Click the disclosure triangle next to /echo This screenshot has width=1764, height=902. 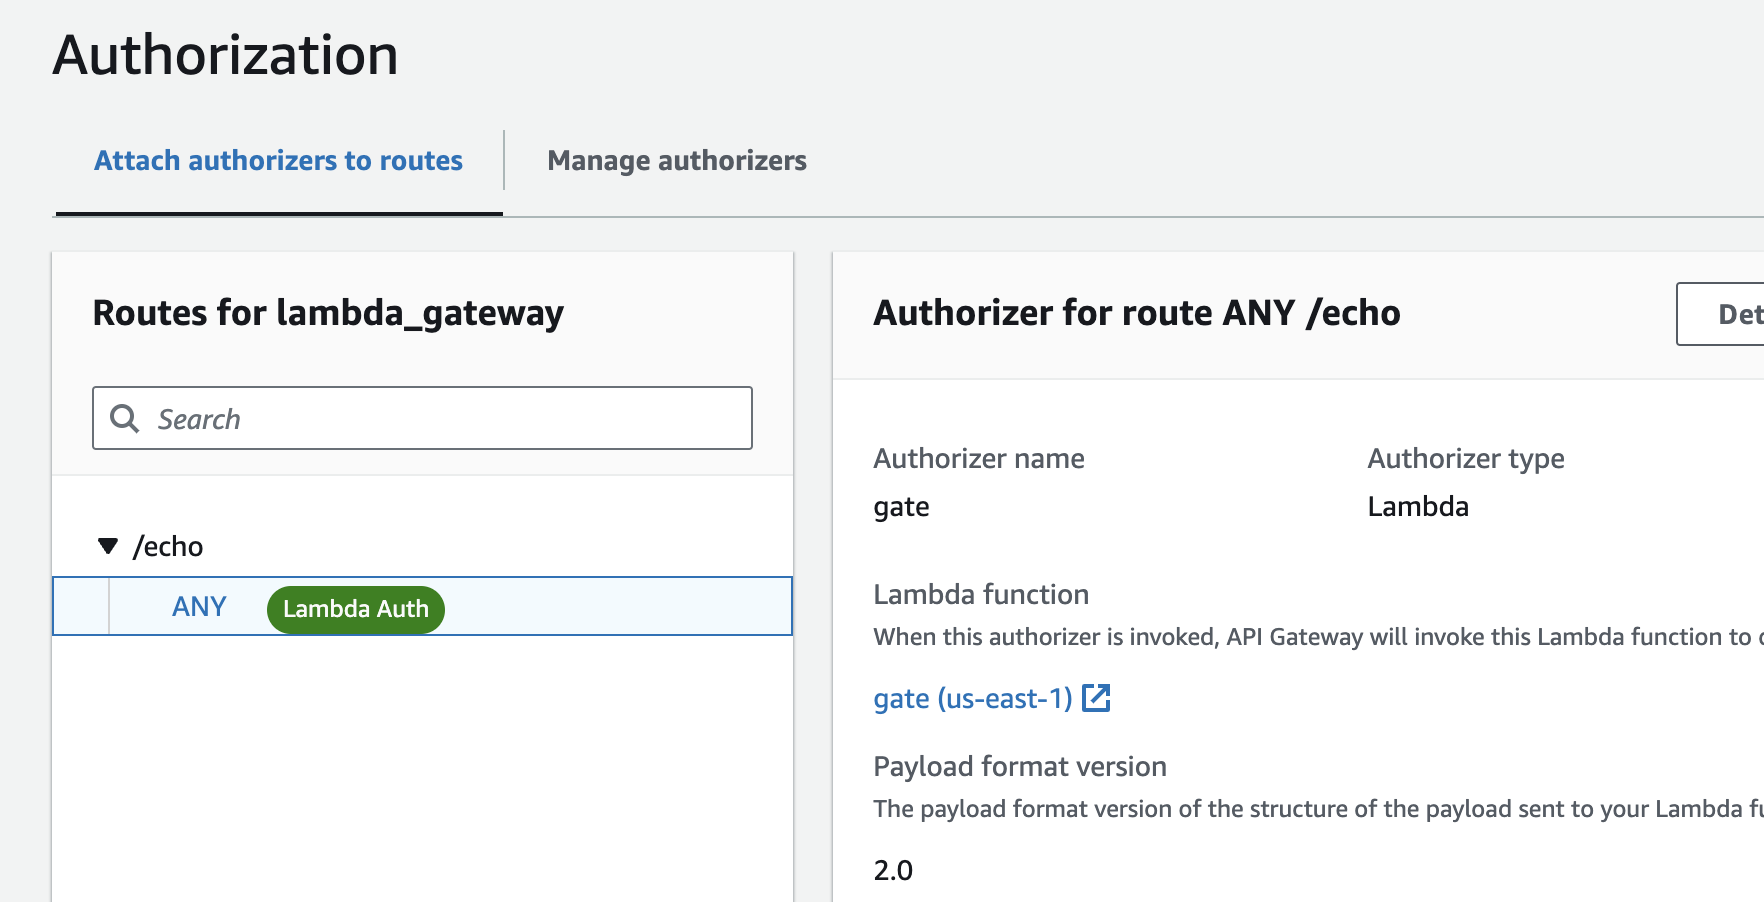click(x=107, y=545)
